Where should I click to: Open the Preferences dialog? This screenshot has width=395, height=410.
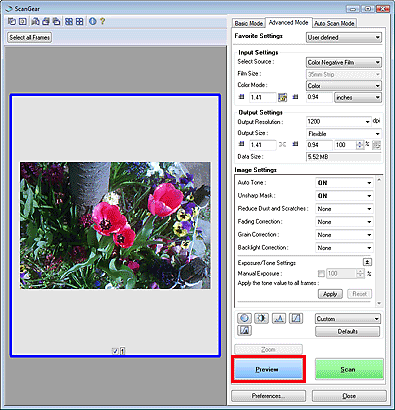point(268,396)
